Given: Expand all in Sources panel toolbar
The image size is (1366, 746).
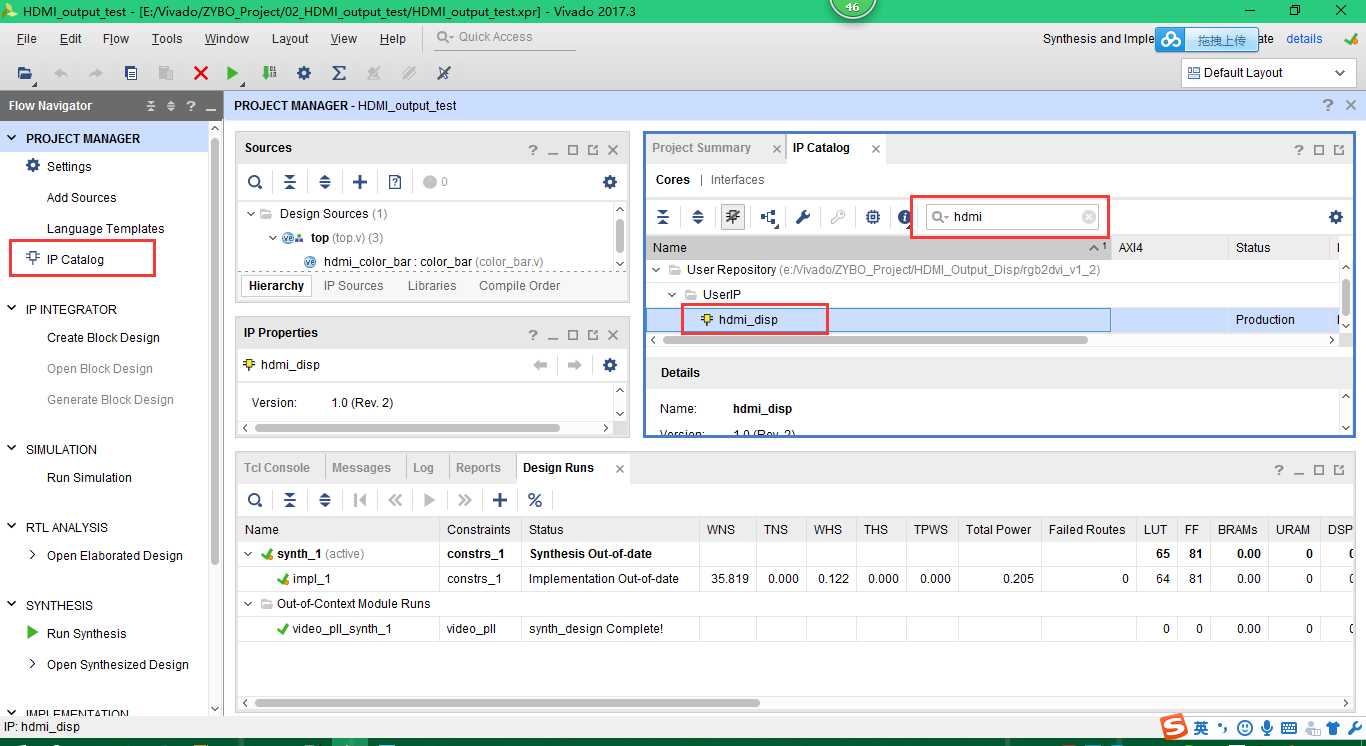Looking at the screenshot, I should tap(325, 182).
